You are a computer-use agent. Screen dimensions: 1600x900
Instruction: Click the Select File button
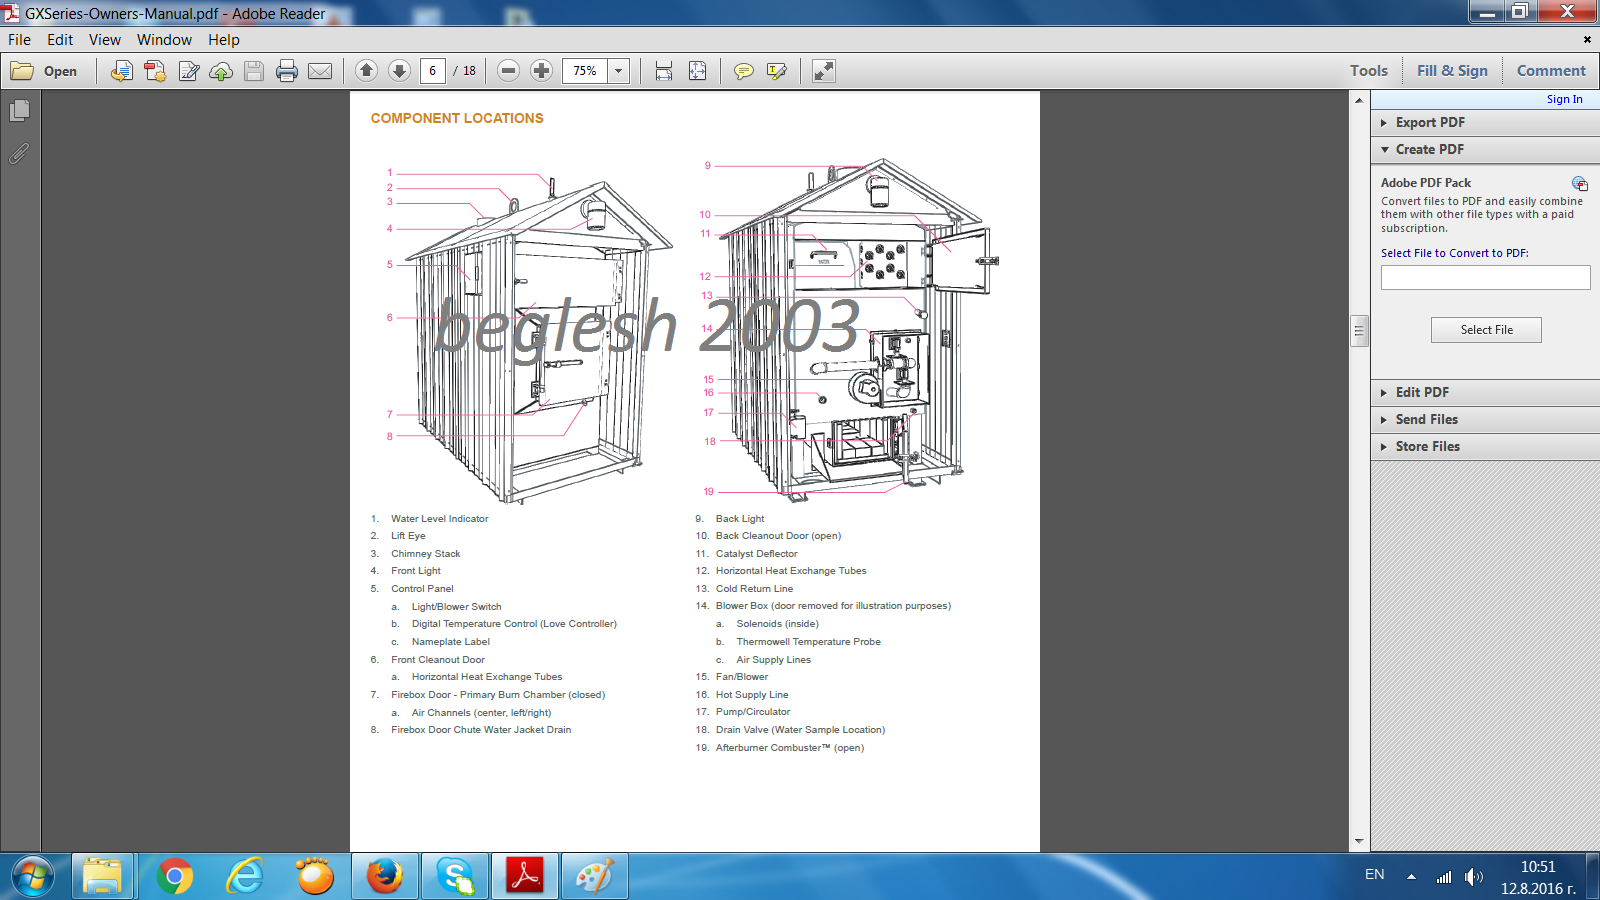(1486, 330)
